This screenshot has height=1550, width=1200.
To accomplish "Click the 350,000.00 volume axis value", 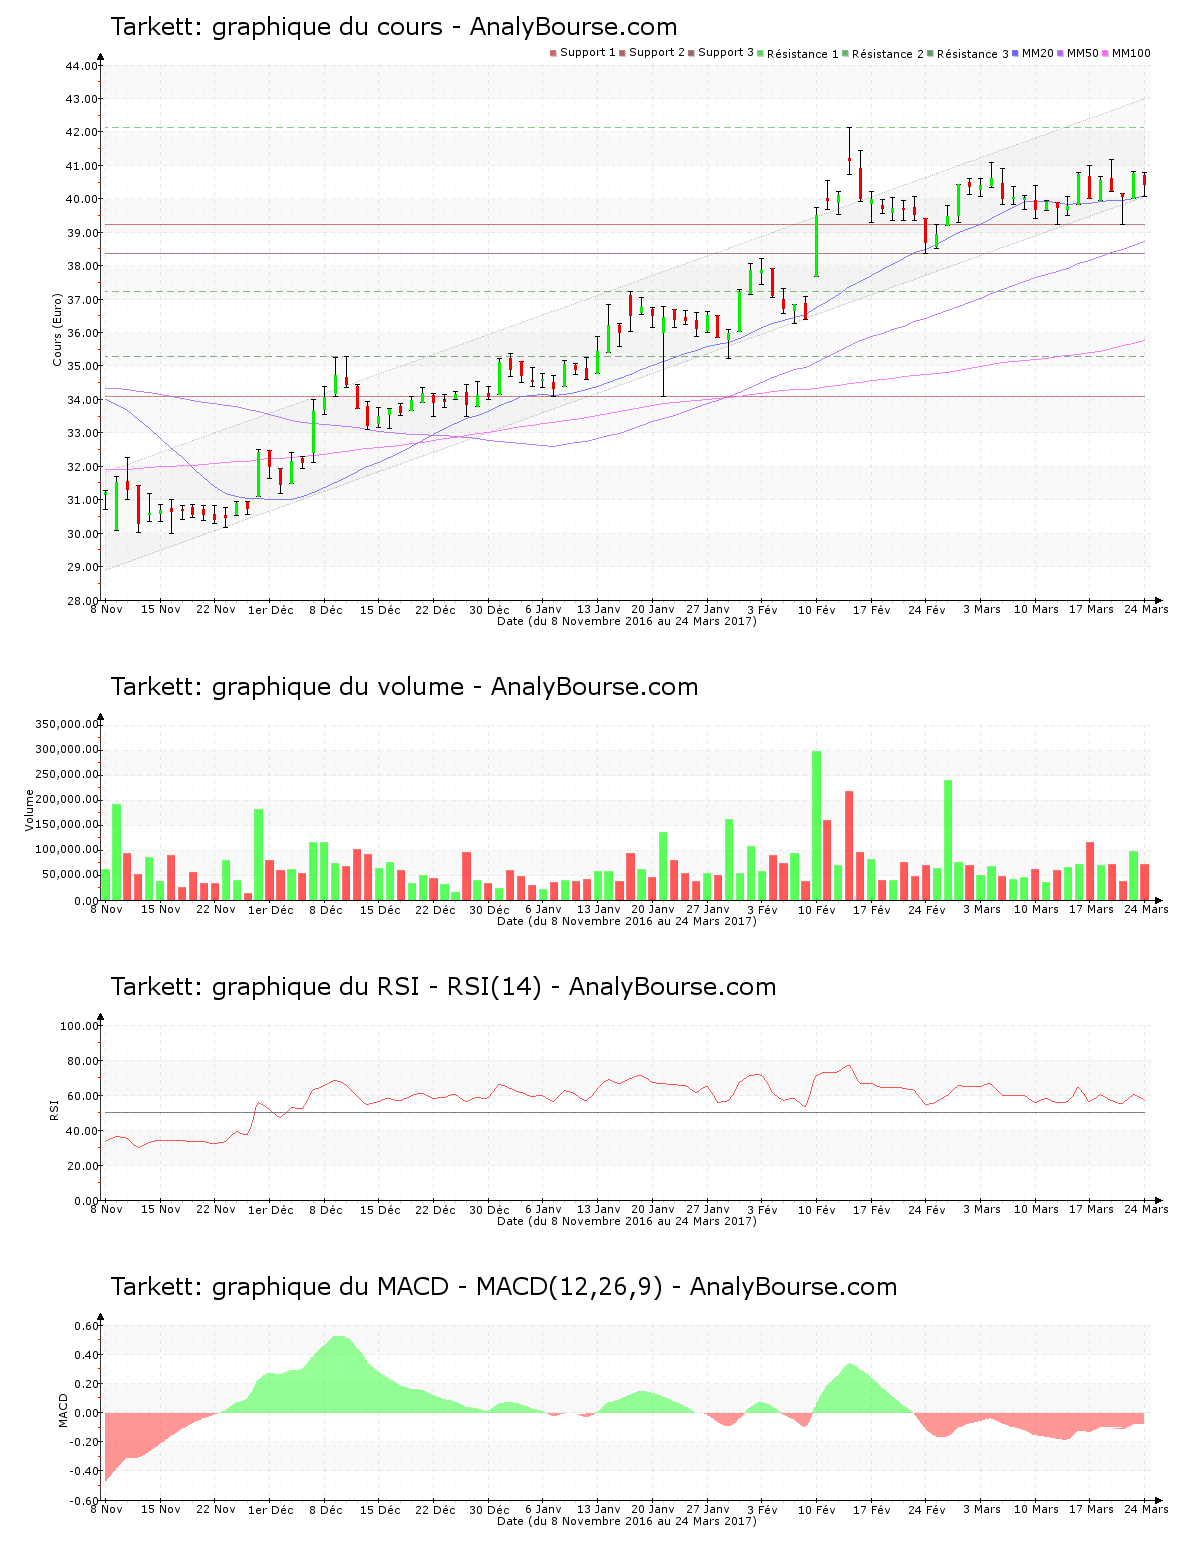I will [66, 724].
